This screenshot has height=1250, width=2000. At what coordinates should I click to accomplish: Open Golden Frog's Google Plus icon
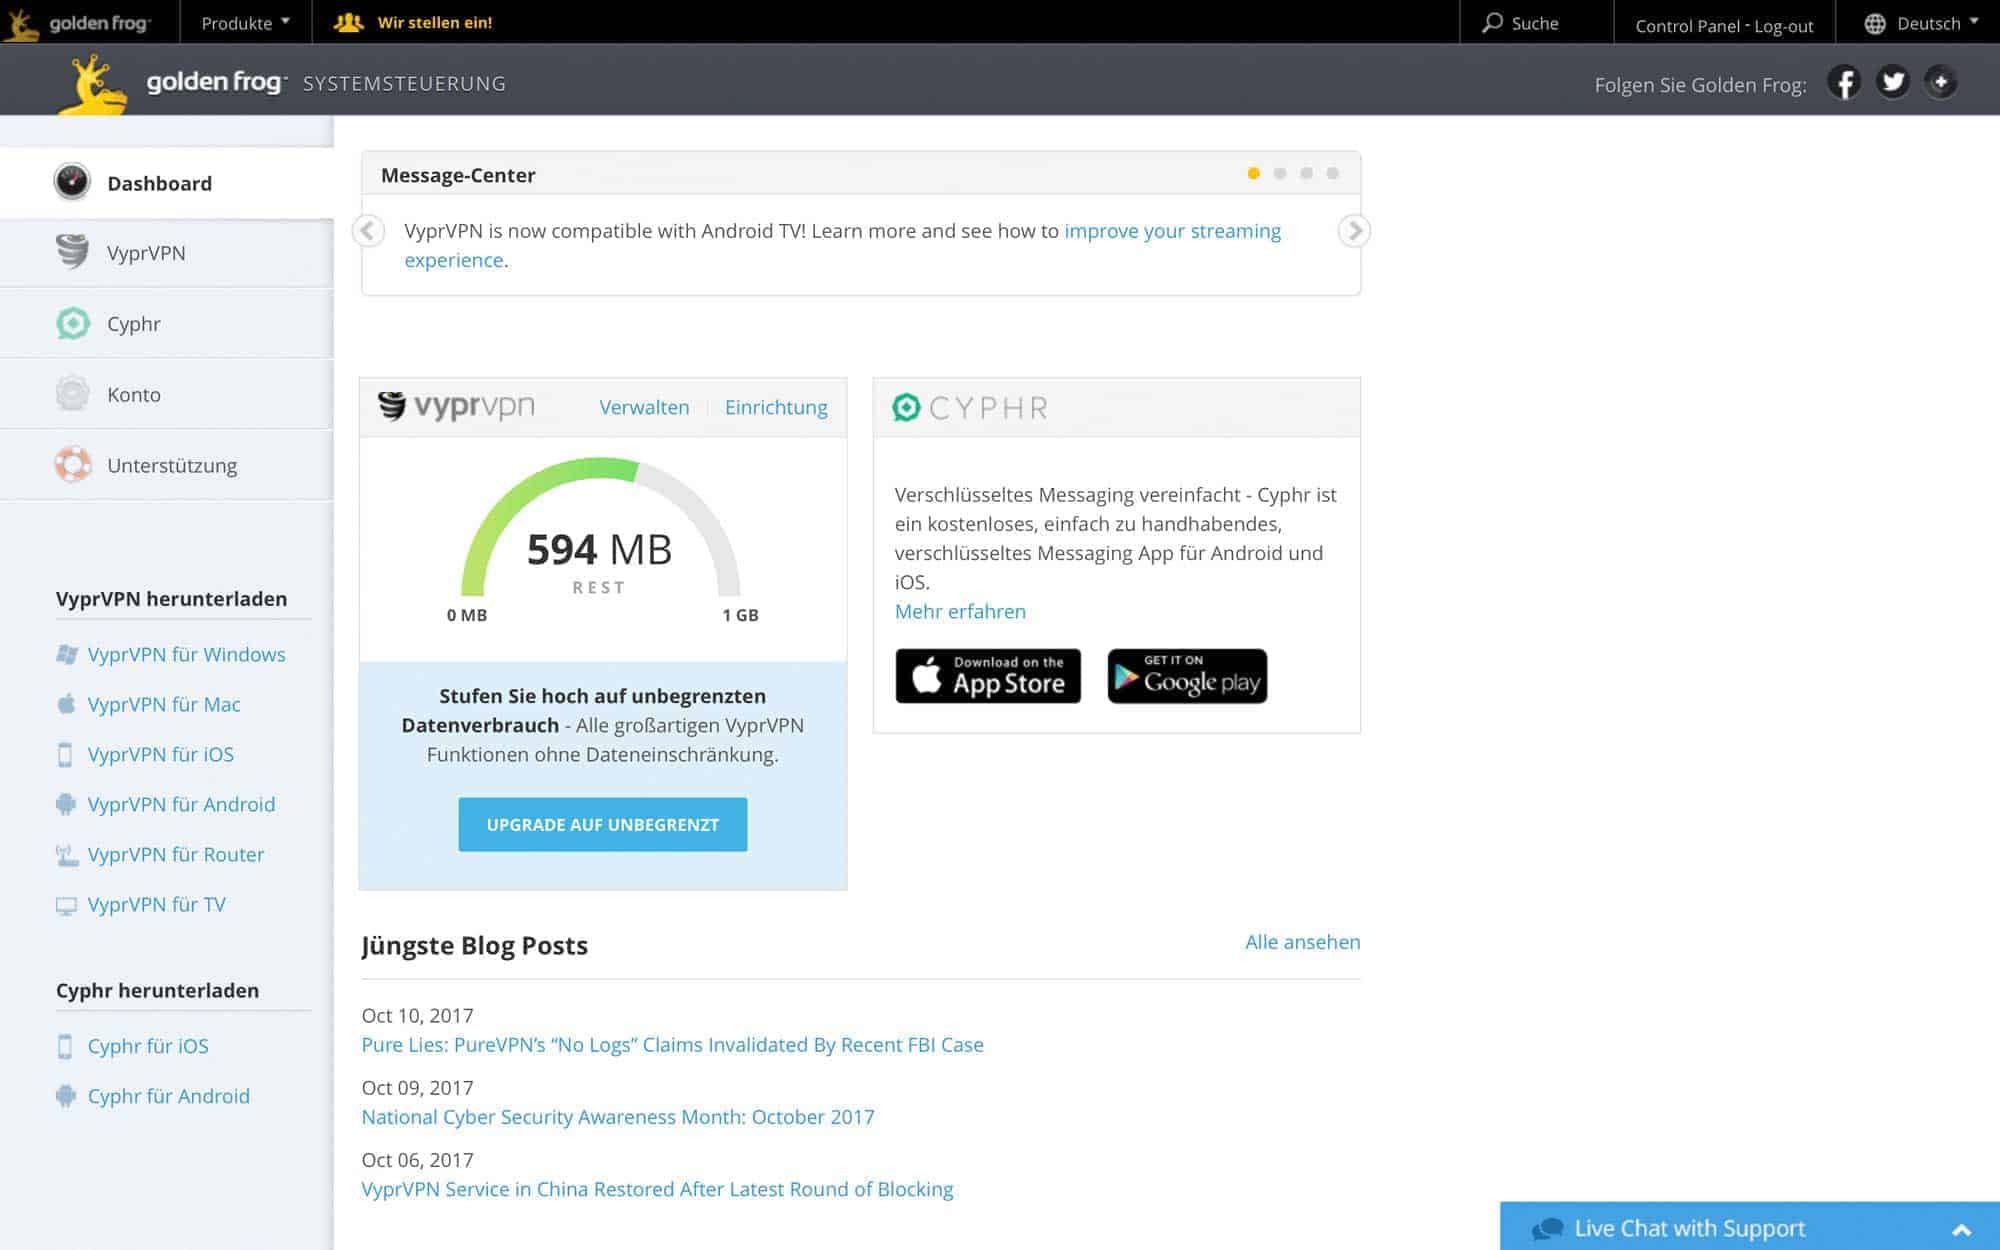pos(1940,82)
